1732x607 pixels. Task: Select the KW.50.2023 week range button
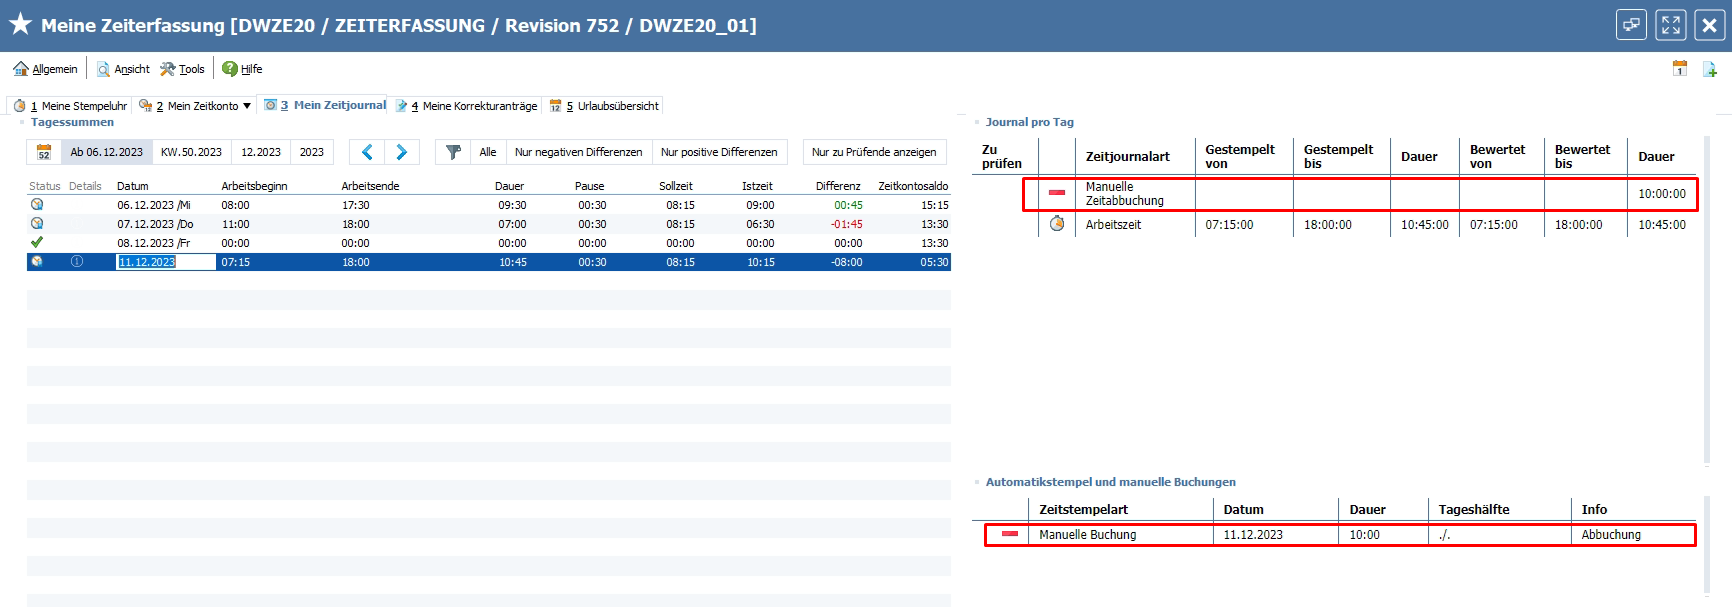(191, 152)
